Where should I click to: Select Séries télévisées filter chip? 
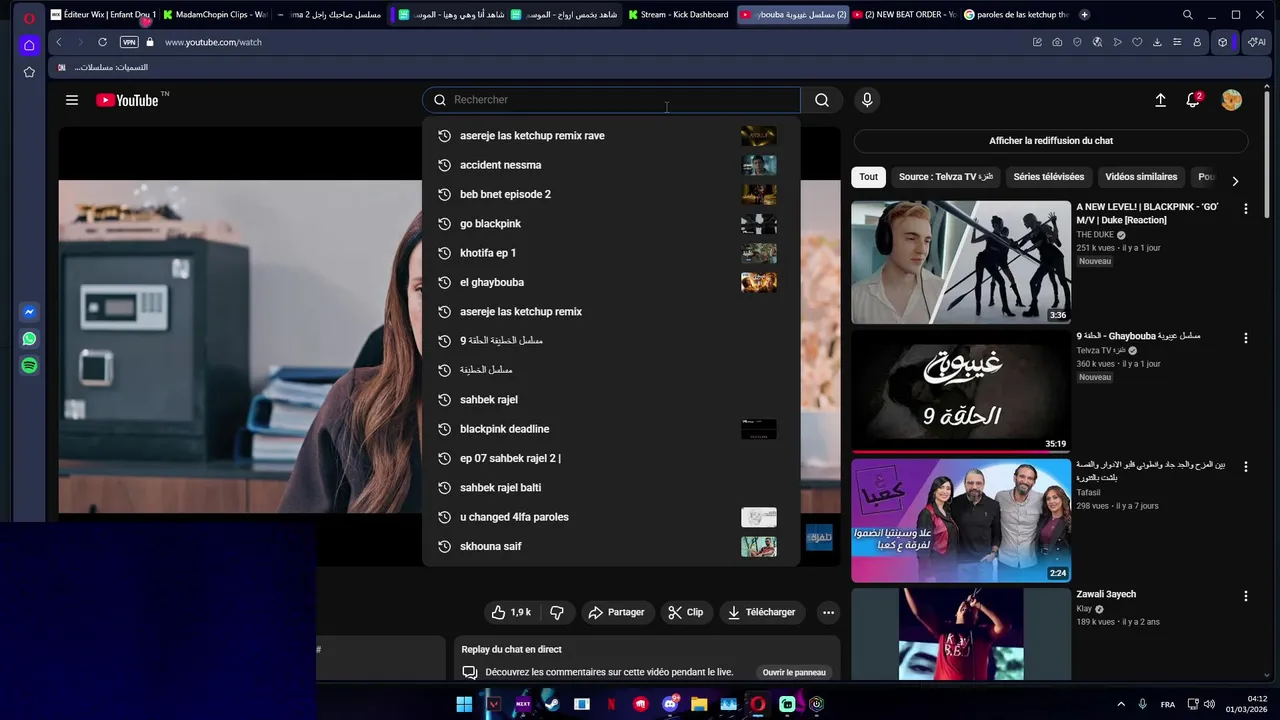coord(1049,177)
